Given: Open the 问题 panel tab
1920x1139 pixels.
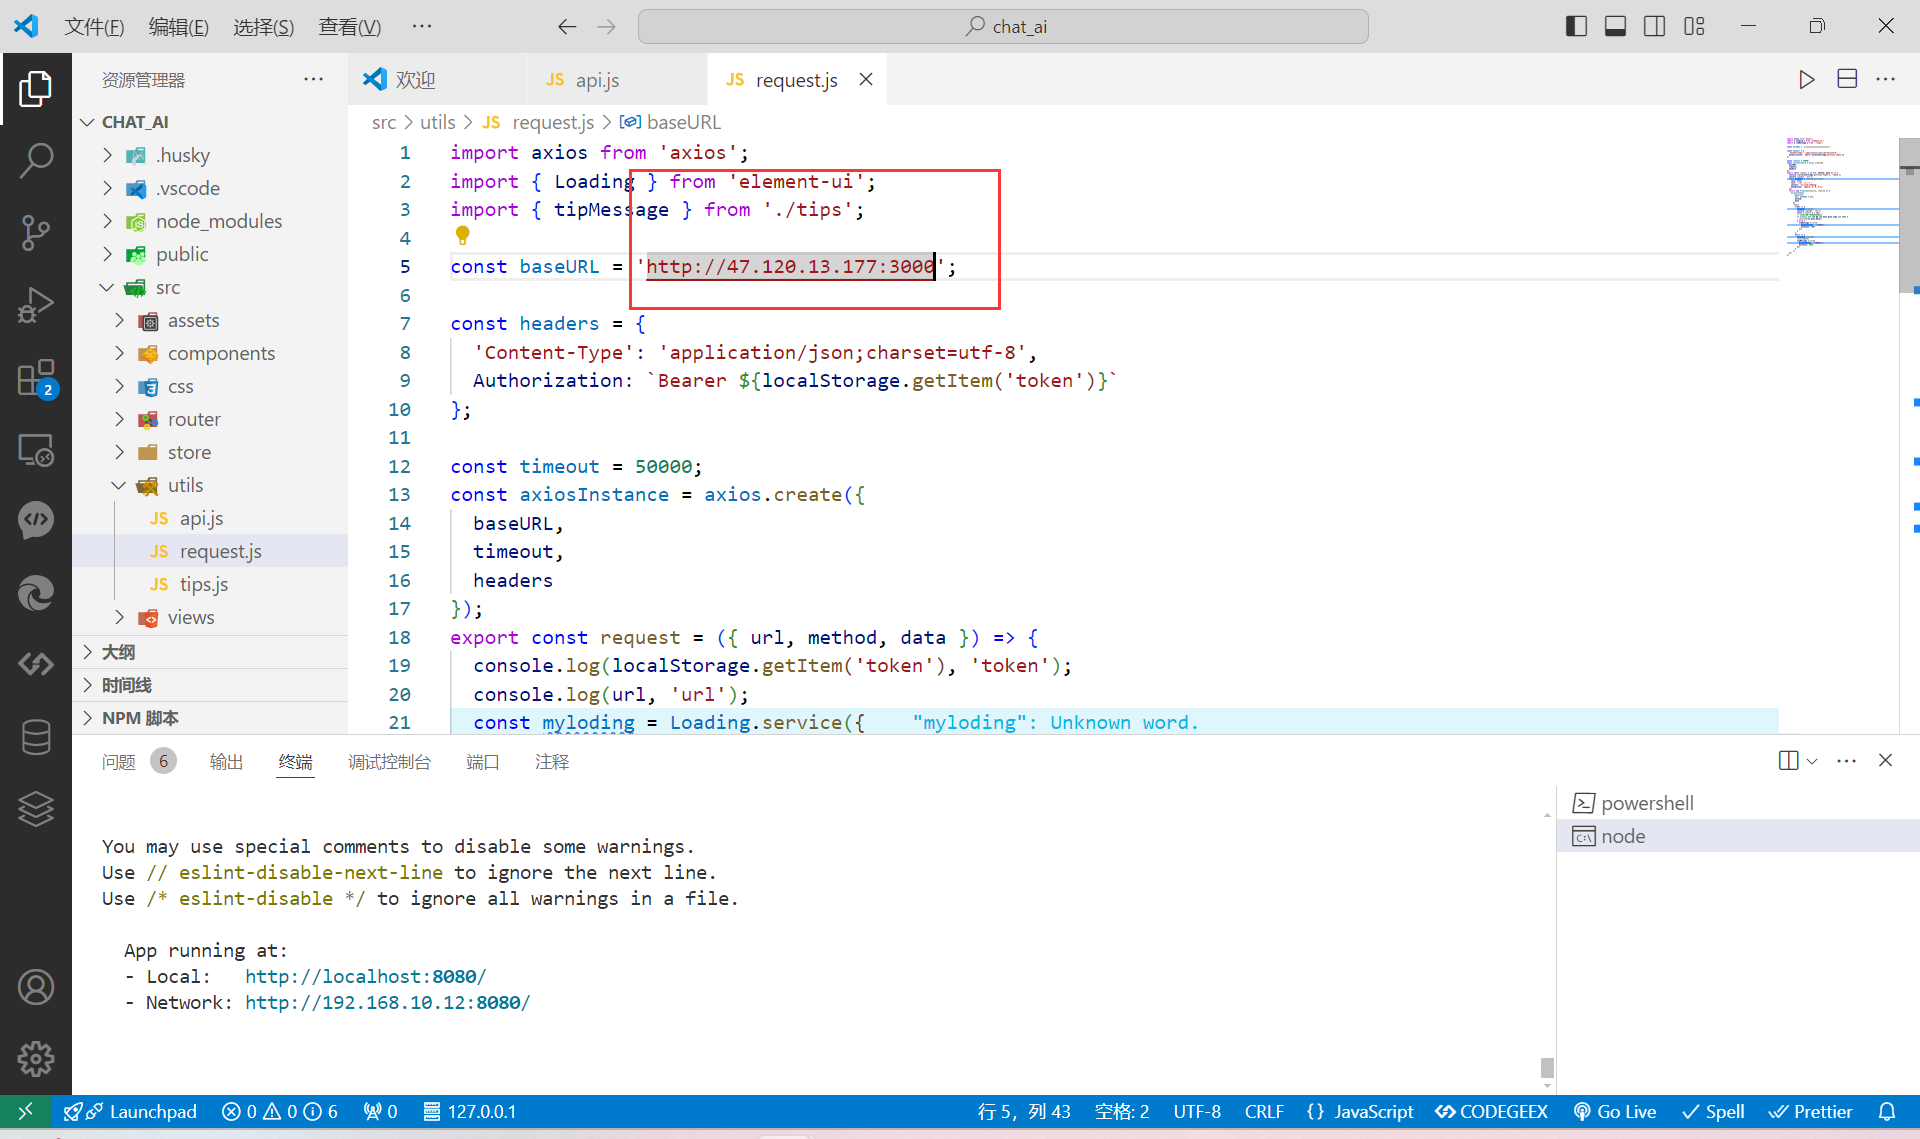Looking at the screenshot, I should click(x=119, y=762).
